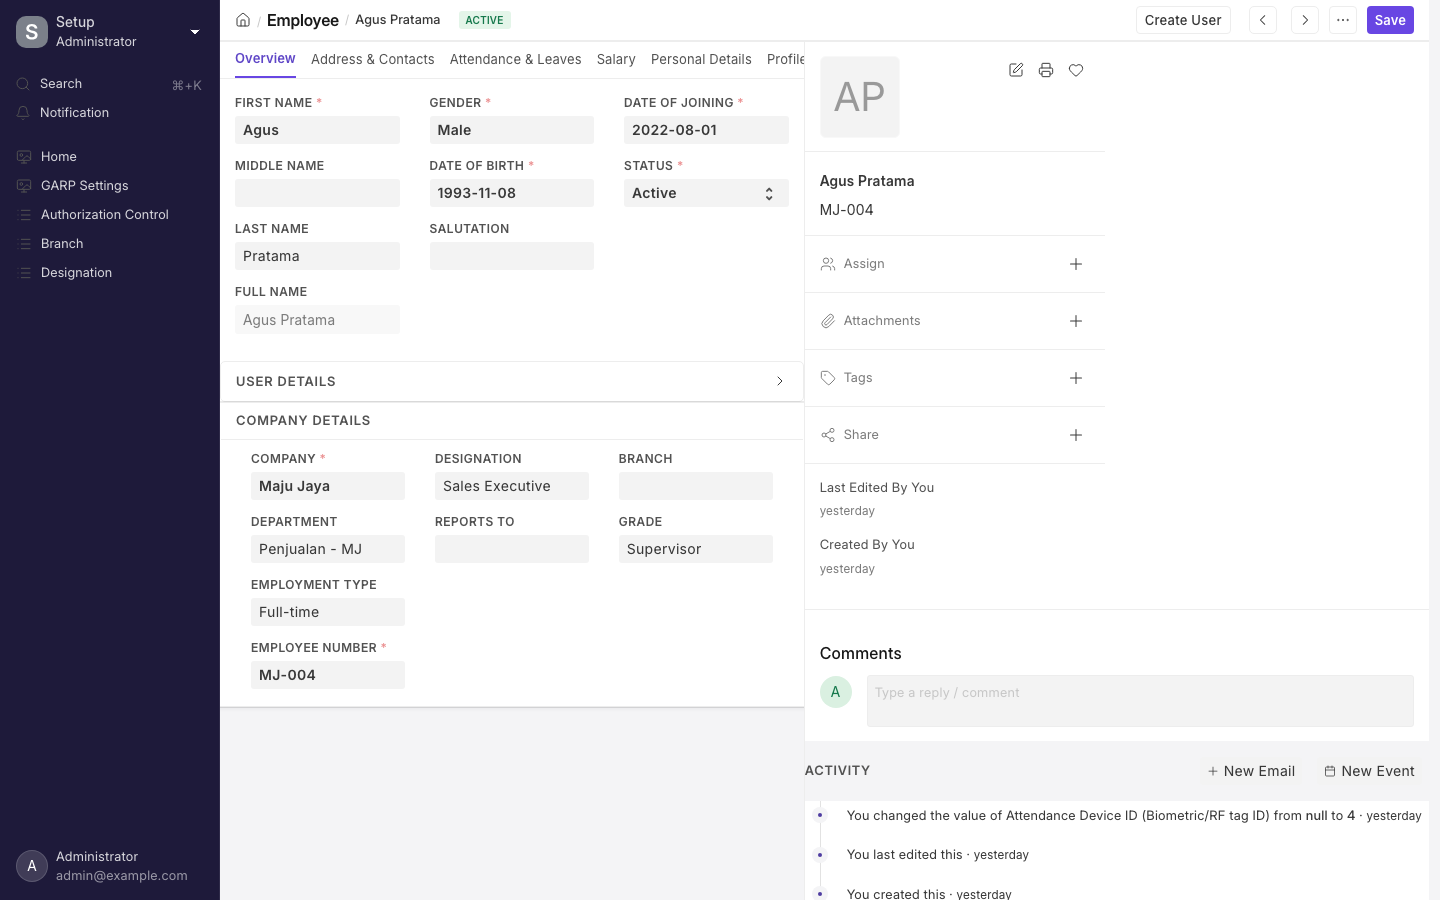Like this record with the heart icon
Screen dimensions: 1440x900
1076,70
